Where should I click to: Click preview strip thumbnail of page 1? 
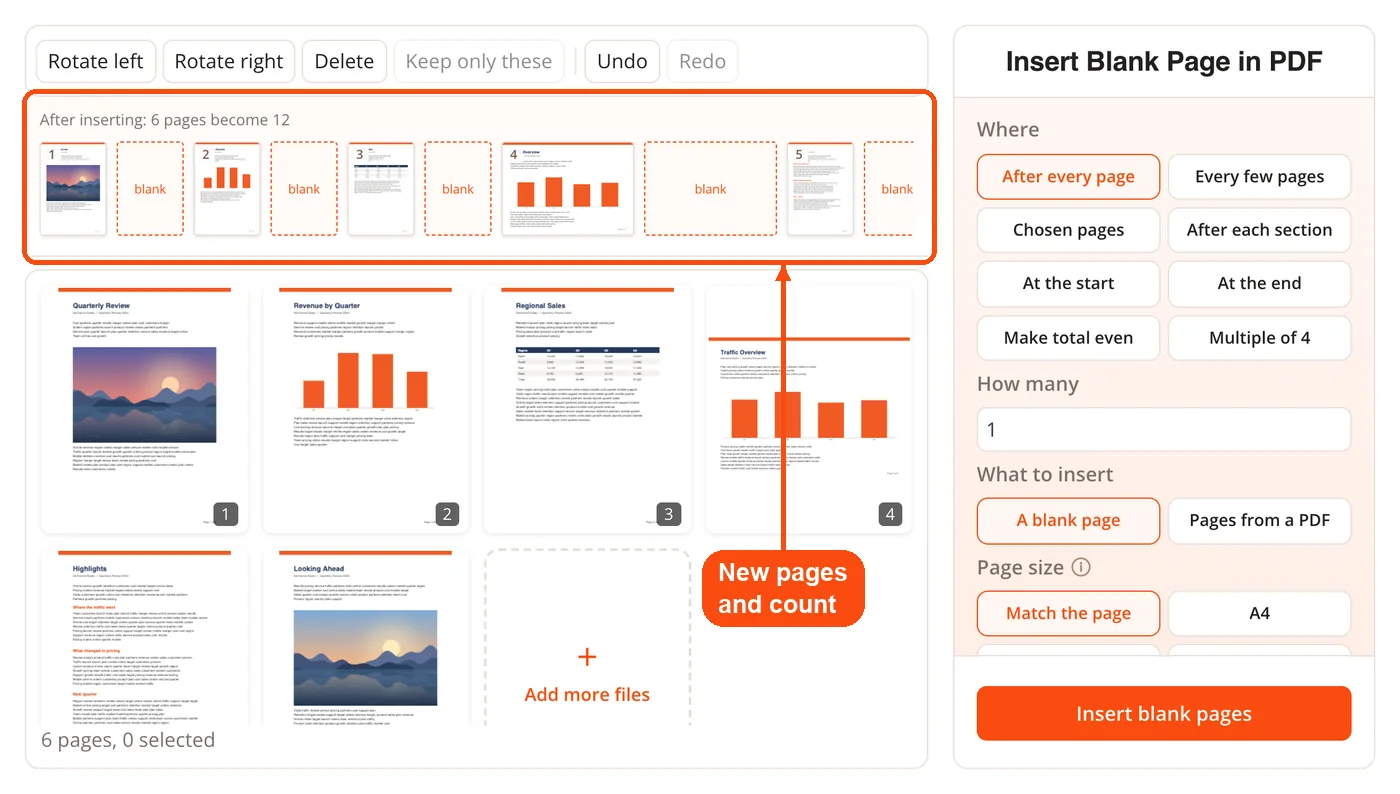[73, 189]
